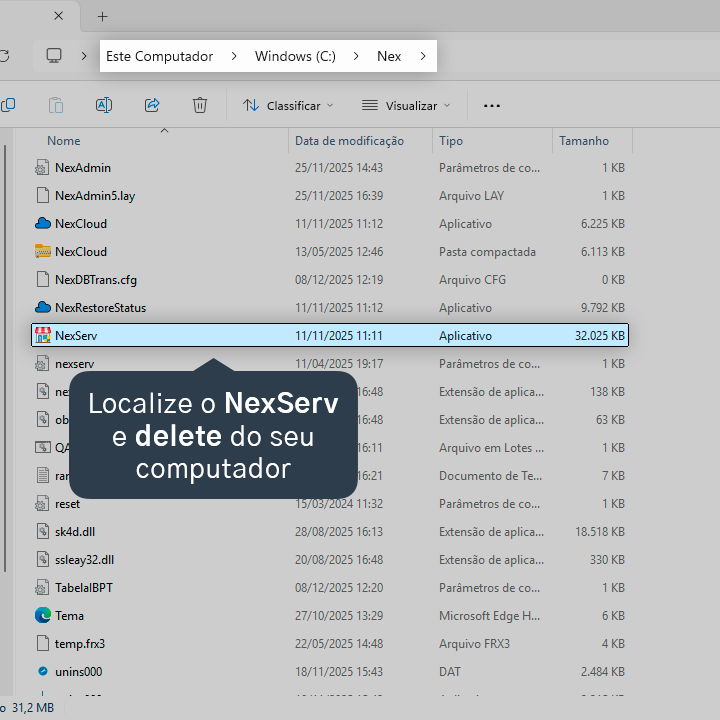Click Tema file name

coord(69,616)
